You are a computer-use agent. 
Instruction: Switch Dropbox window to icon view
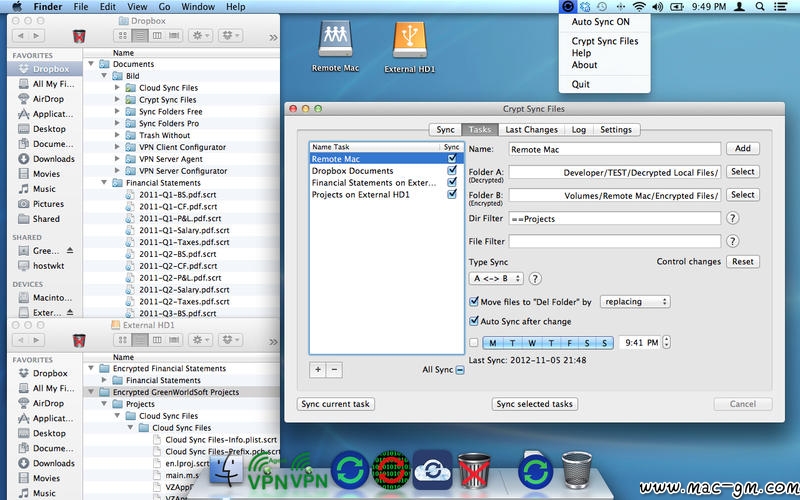point(123,36)
